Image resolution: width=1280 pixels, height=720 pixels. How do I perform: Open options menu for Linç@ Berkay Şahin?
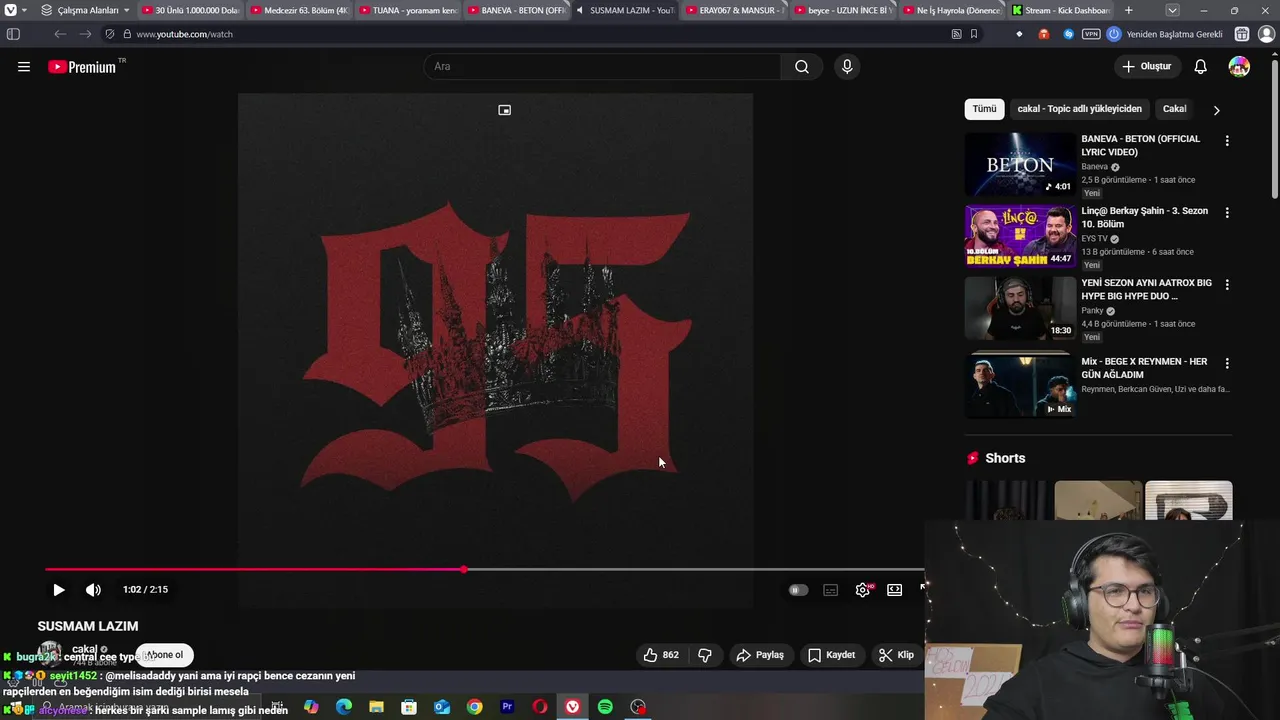(x=1227, y=213)
